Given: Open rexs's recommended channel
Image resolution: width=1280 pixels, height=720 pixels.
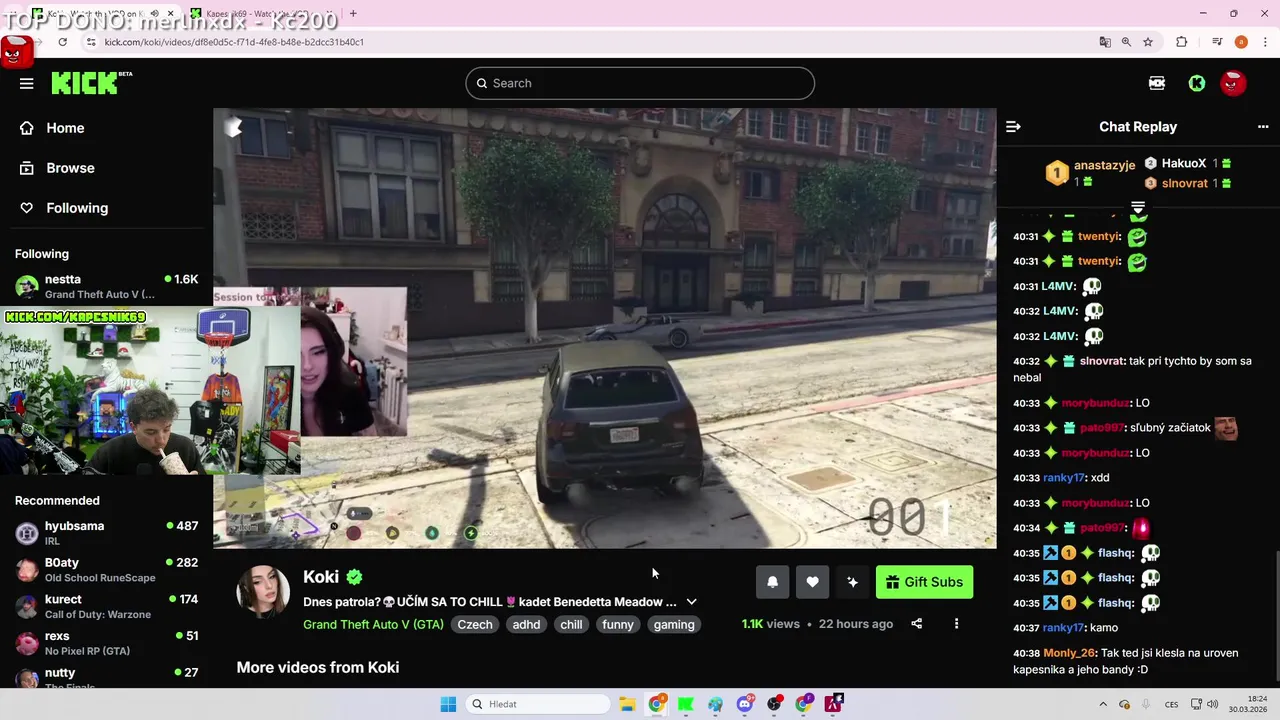Looking at the screenshot, I should point(106,643).
